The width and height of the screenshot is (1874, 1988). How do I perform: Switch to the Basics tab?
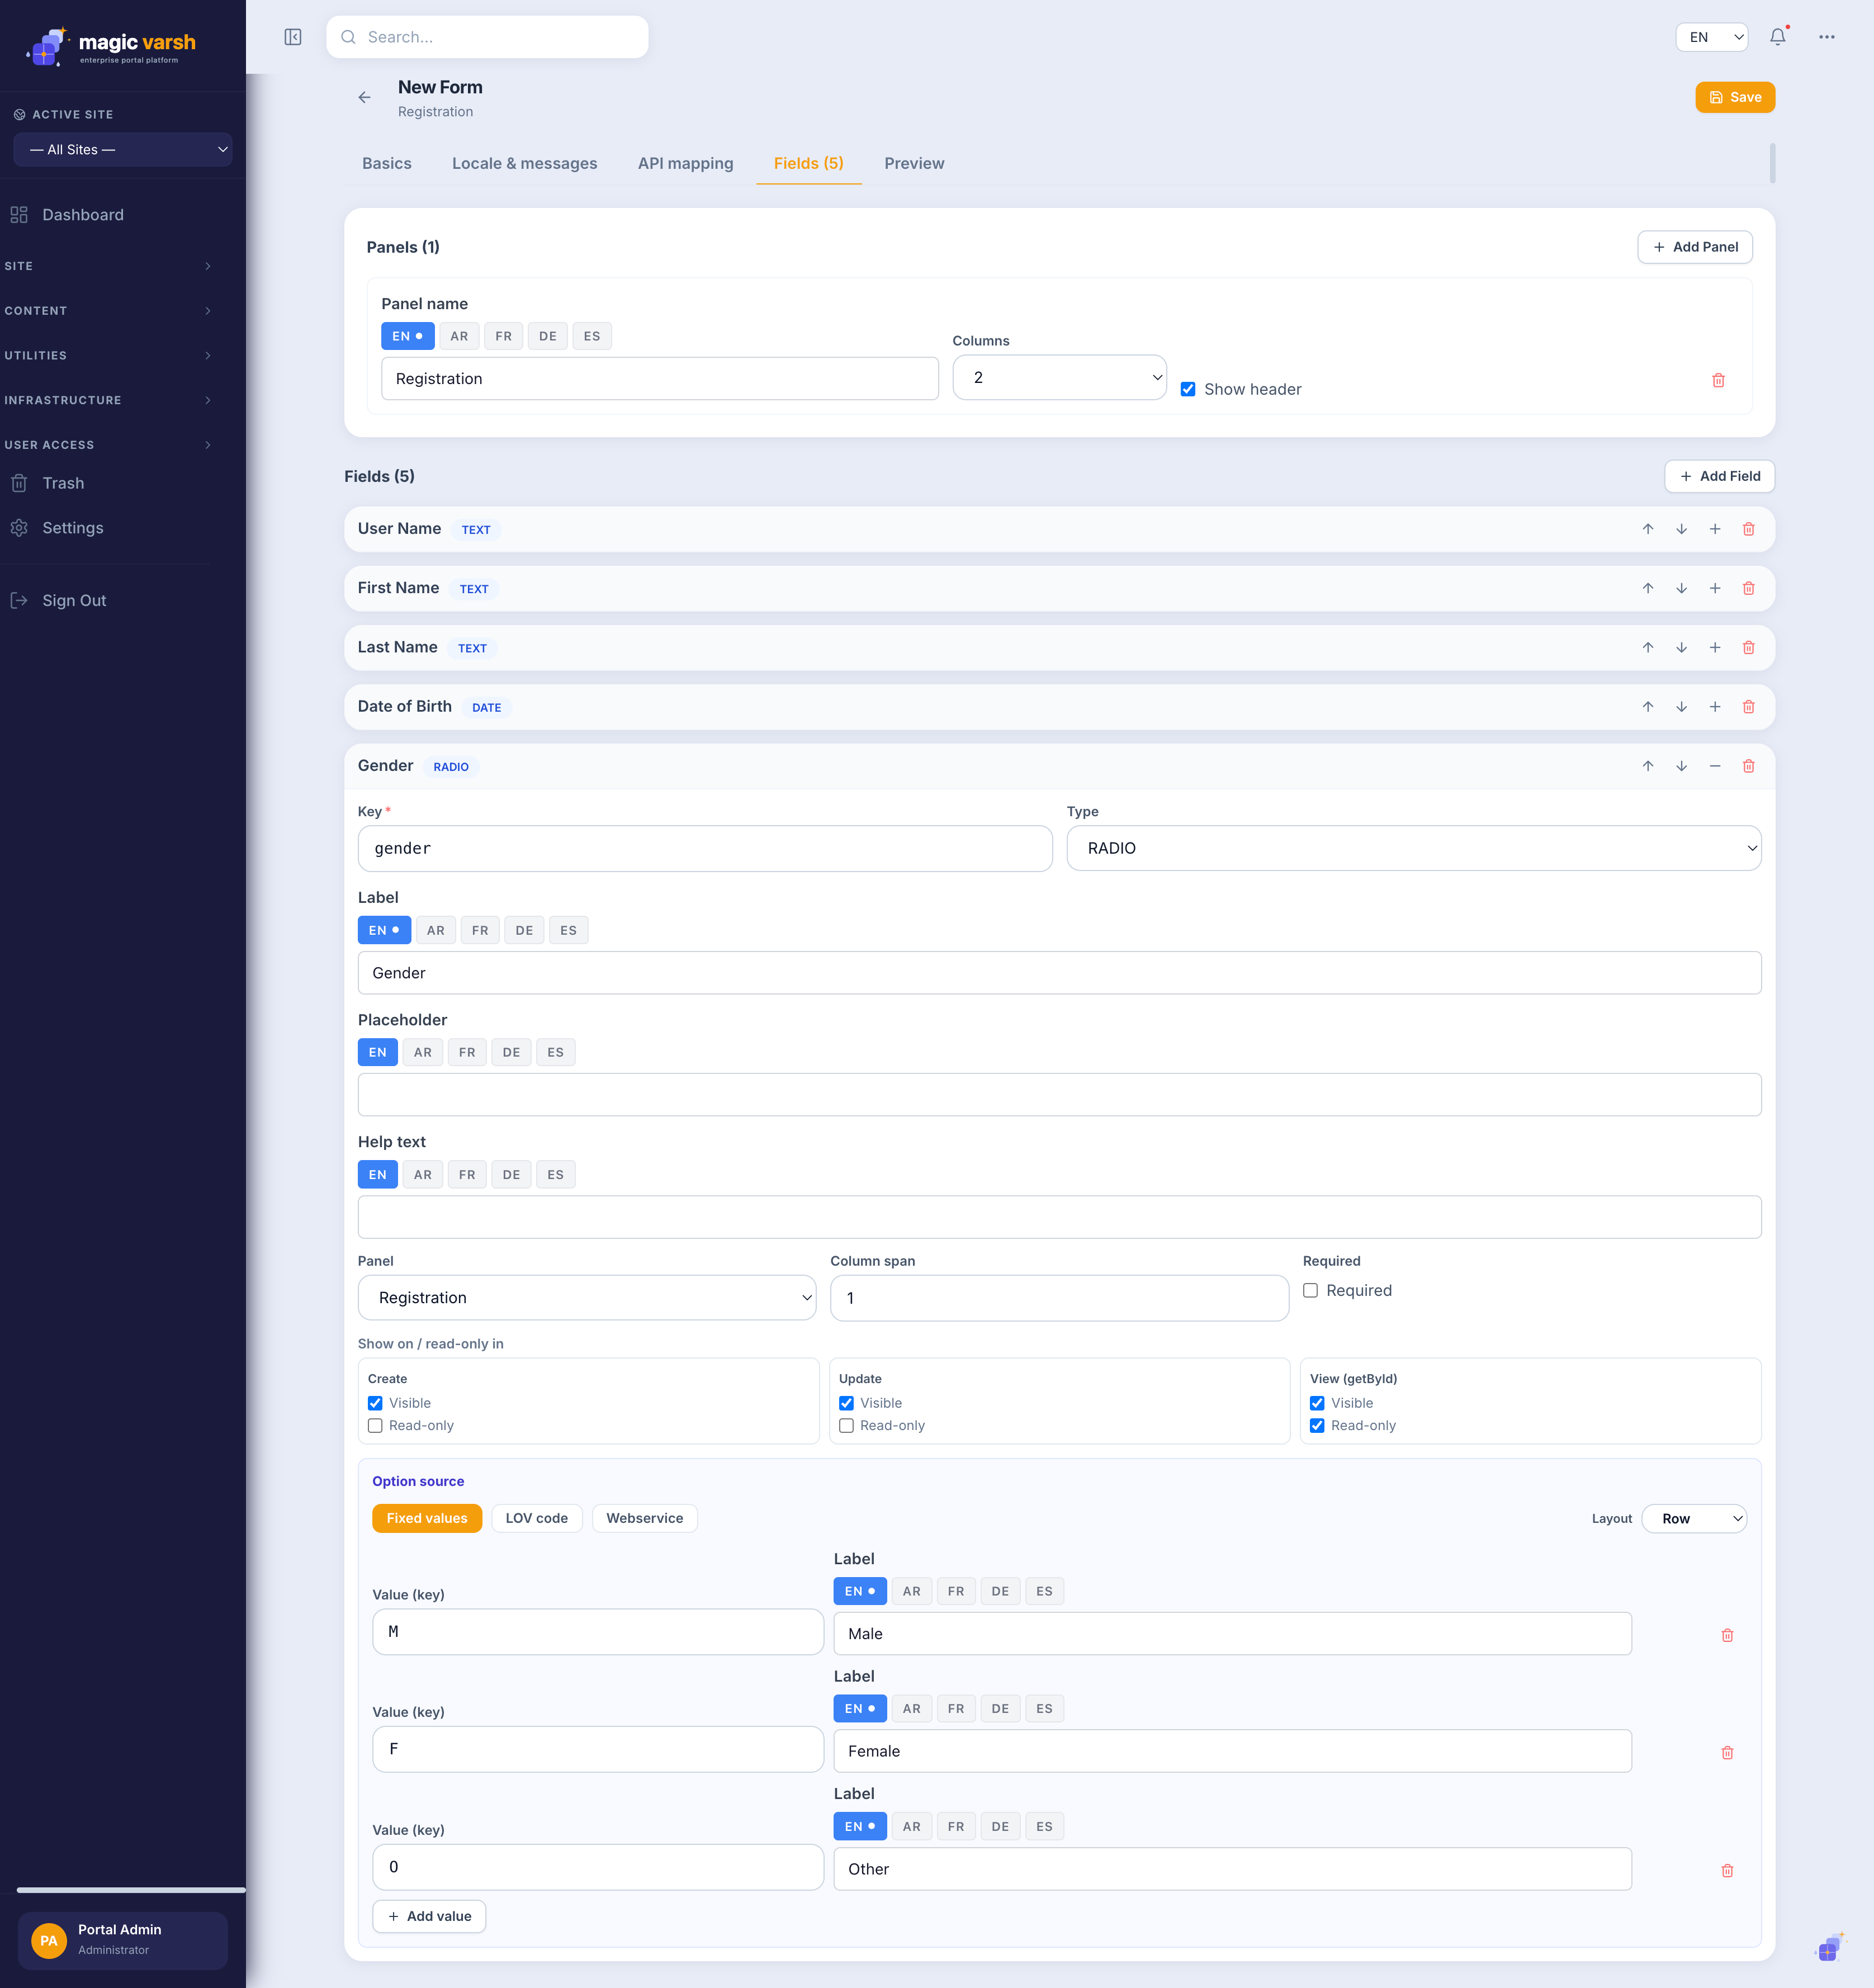(x=387, y=163)
